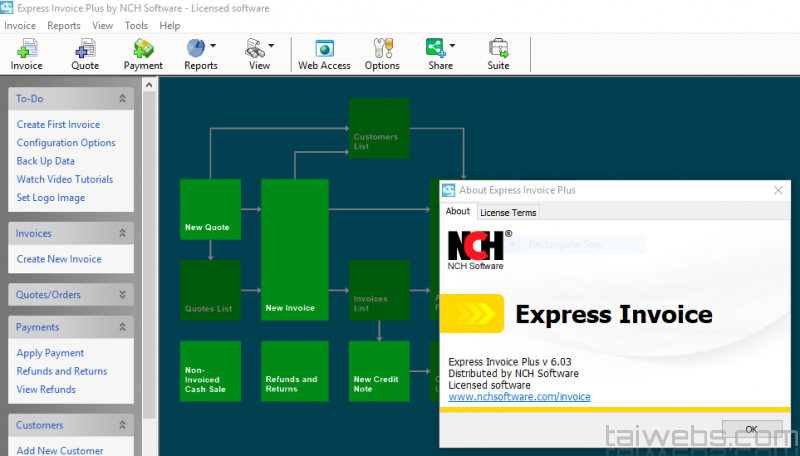Open the www.nchsoftware.com/invoice link
Screen dimensions: 800x456
point(519,397)
